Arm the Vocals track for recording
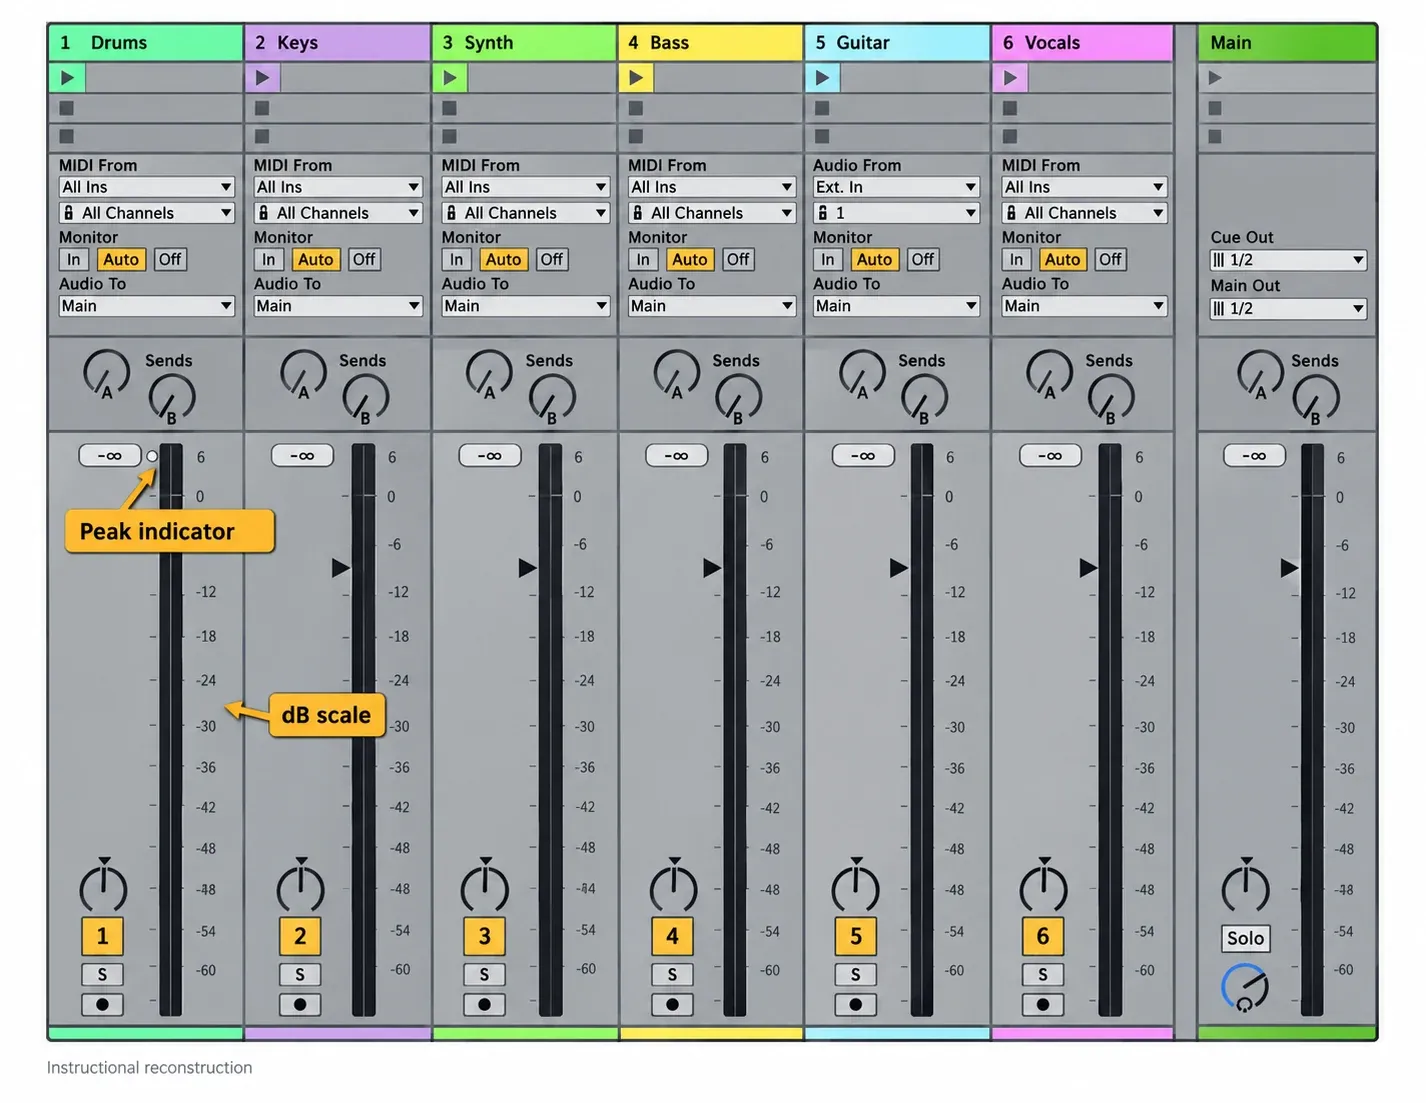 [x=1043, y=1004]
